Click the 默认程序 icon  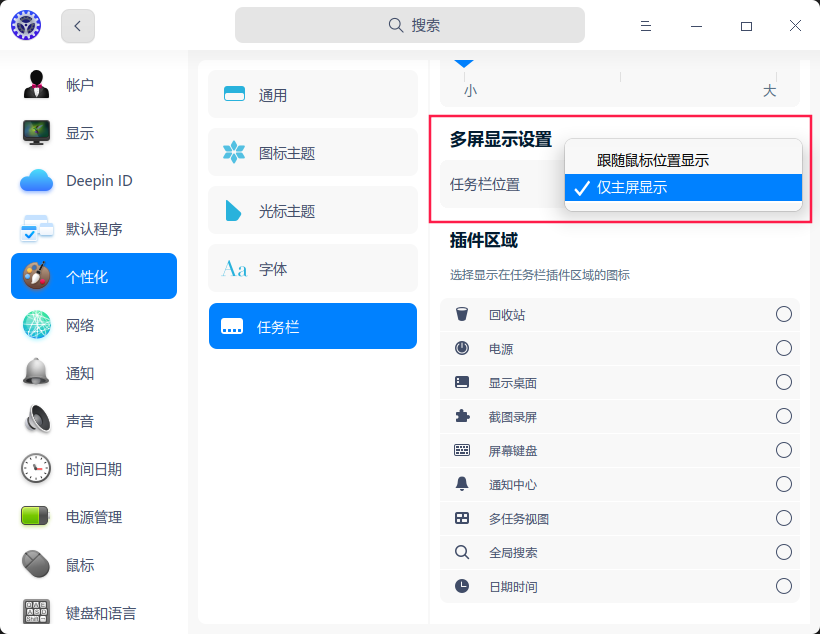tap(36, 229)
